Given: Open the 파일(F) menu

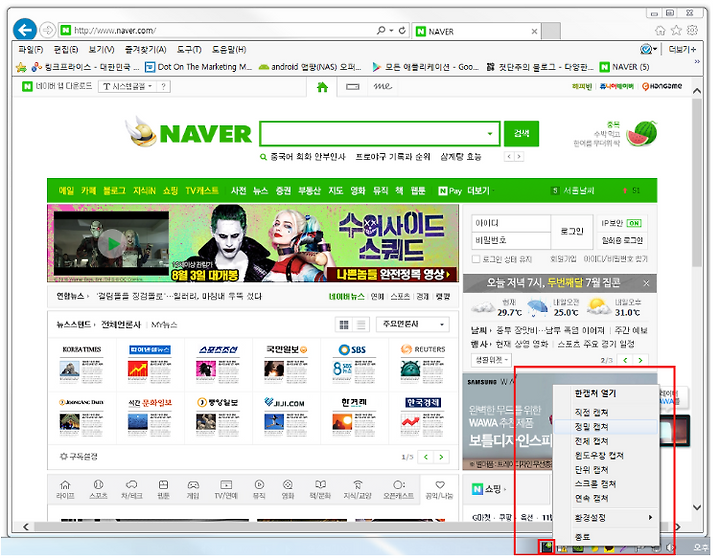Looking at the screenshot, I should 31,50.
